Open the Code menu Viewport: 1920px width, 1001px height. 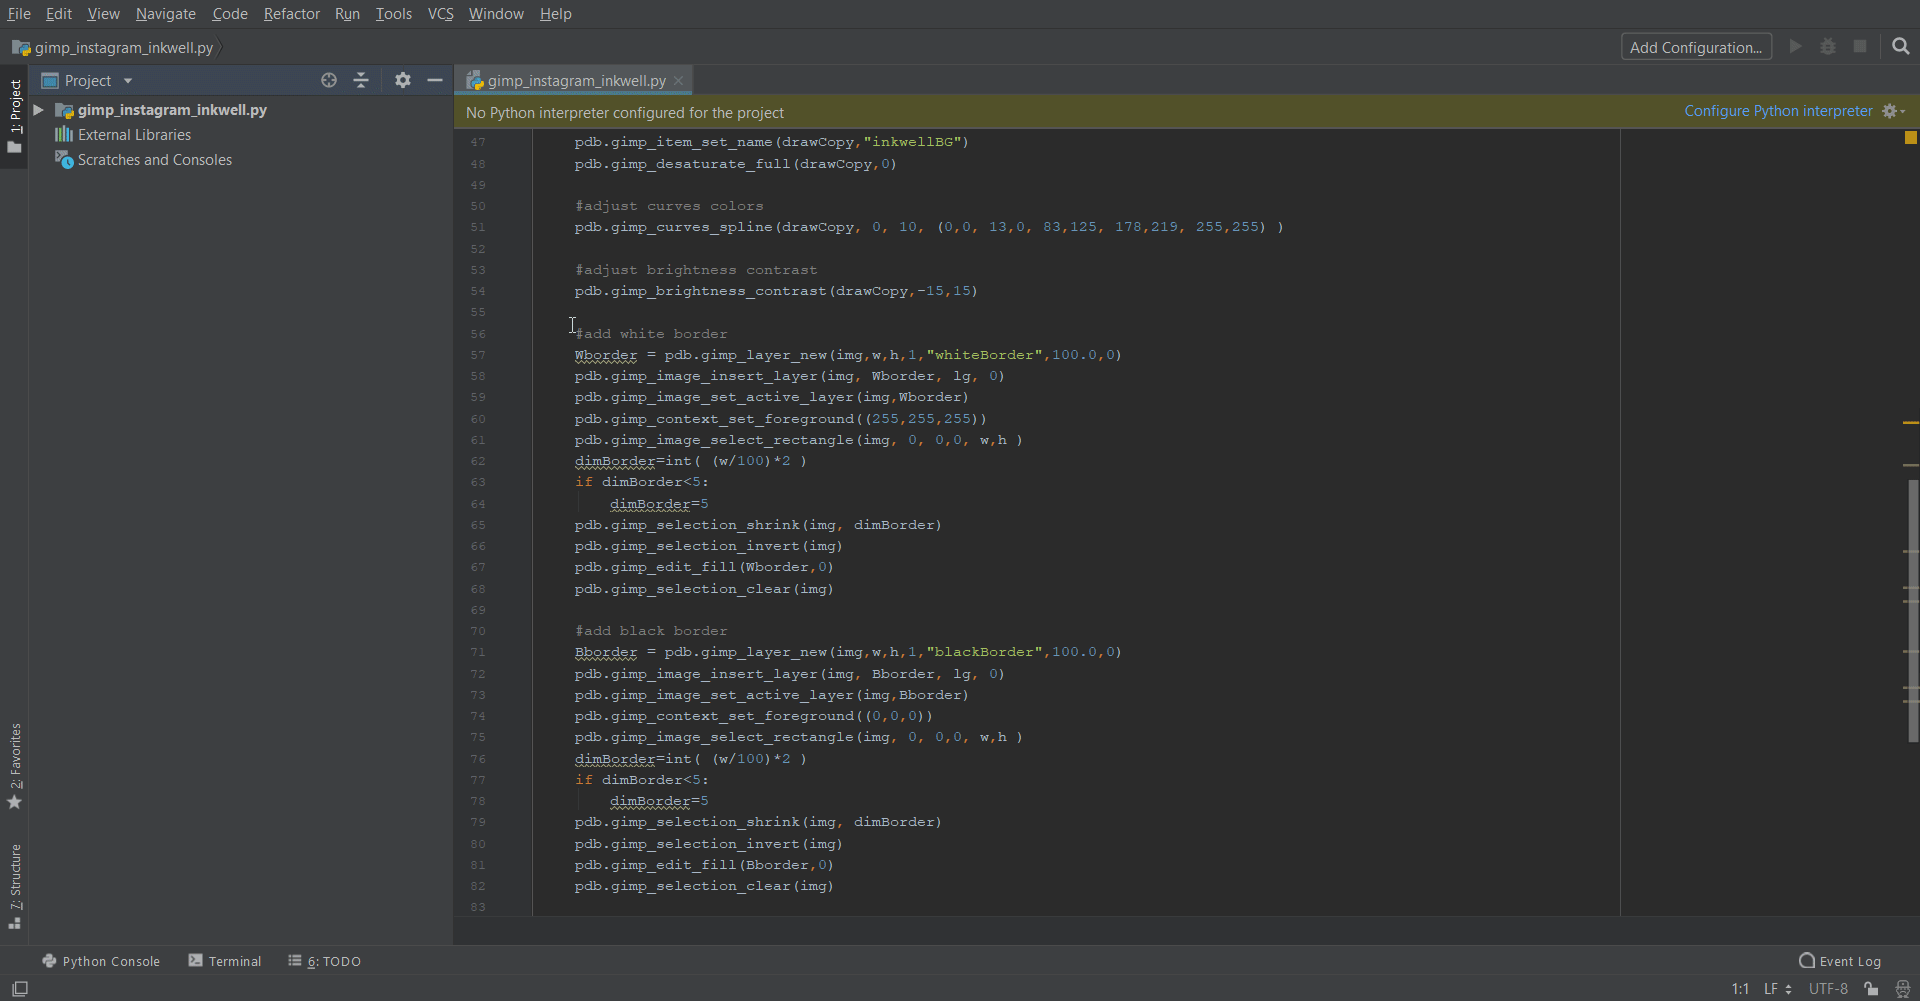click(230, 14)
